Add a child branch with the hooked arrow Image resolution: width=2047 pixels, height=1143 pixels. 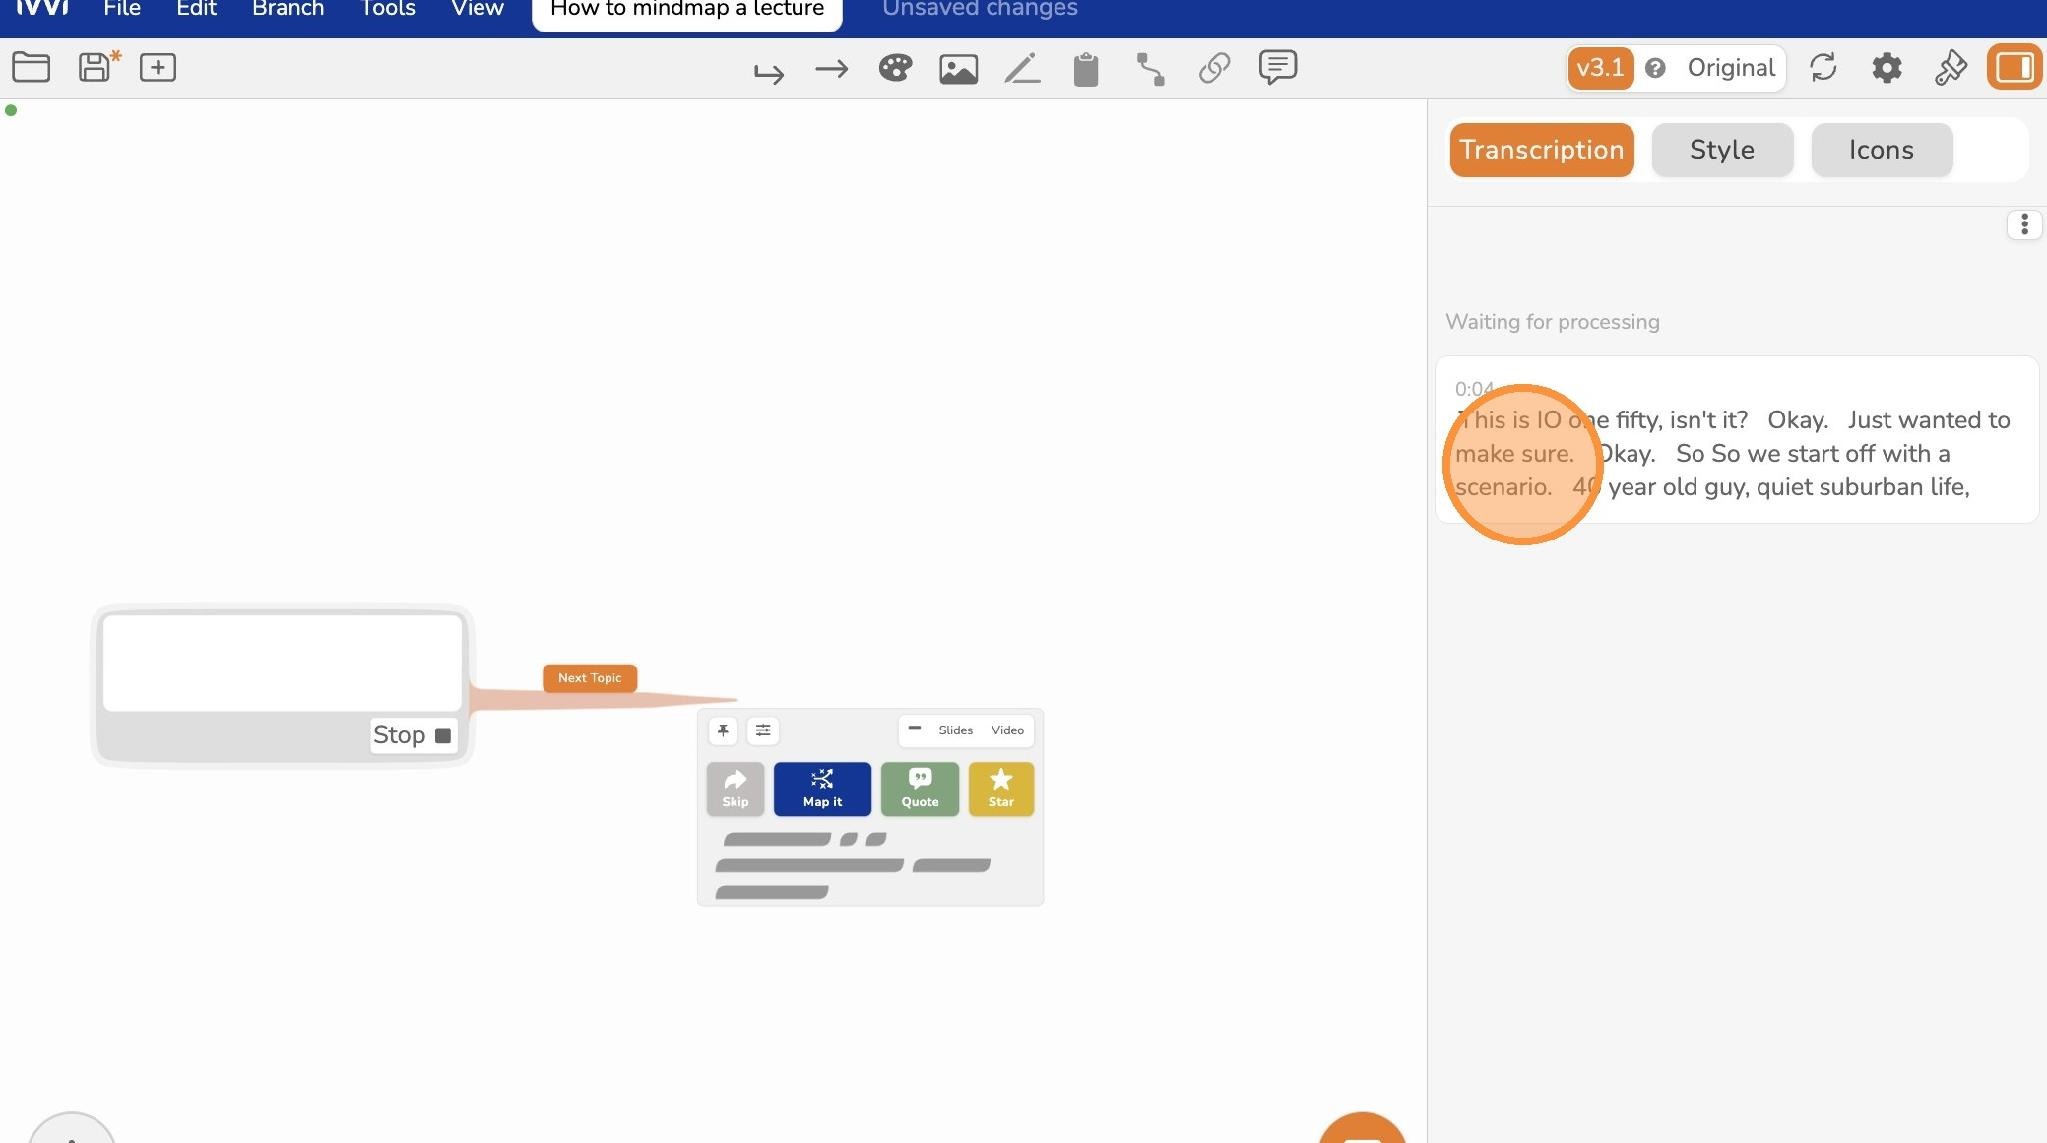tap(768, 72)
